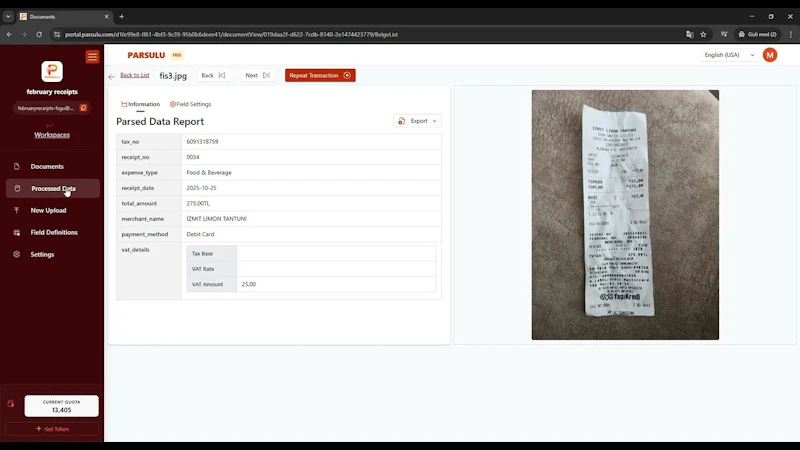This screenshot has width=800, height=450.
Task: Switch to Information tab
Action: pos(140,104)
